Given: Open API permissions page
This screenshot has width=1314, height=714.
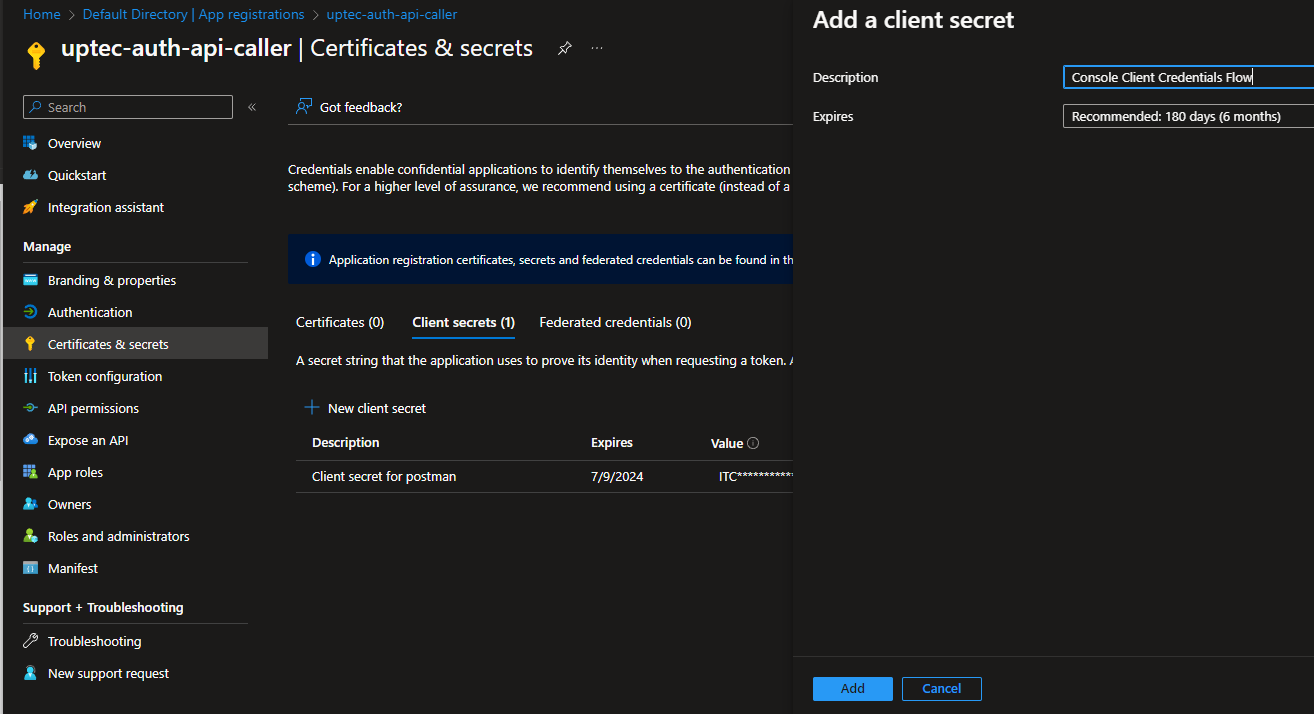Looking at the screenshot, I should click(x=93, y=408).
